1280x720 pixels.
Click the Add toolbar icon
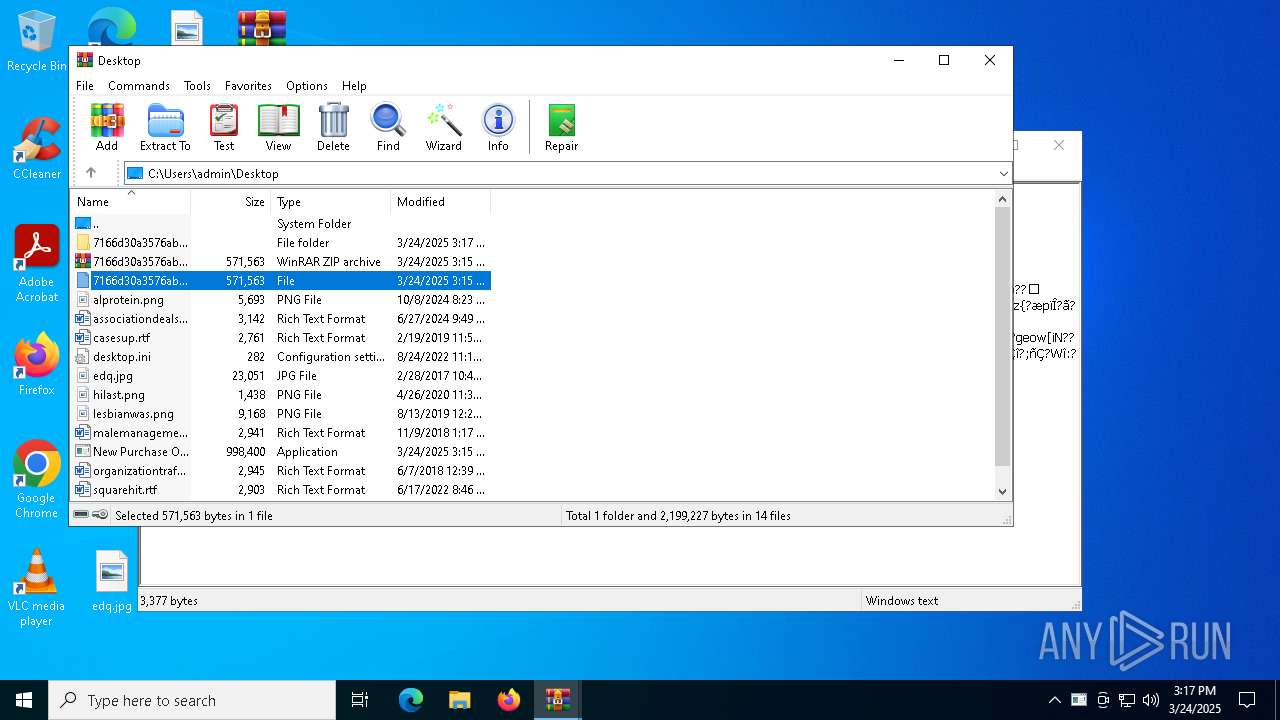[x=107, y=127]
